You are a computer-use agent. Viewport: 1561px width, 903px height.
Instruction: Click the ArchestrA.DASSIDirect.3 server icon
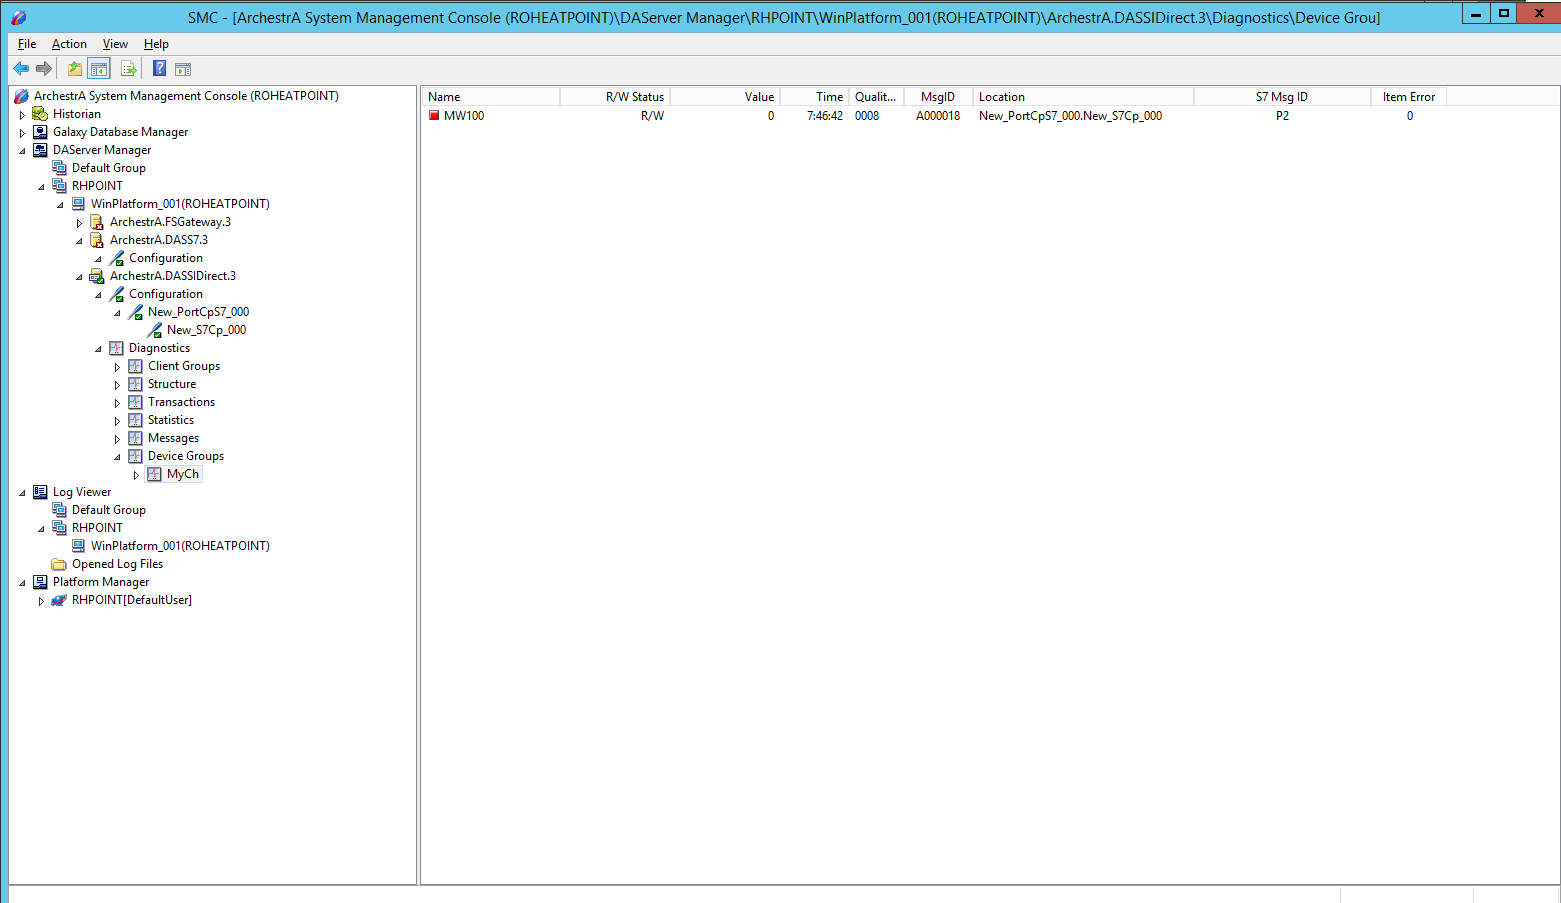pos(97,276)
